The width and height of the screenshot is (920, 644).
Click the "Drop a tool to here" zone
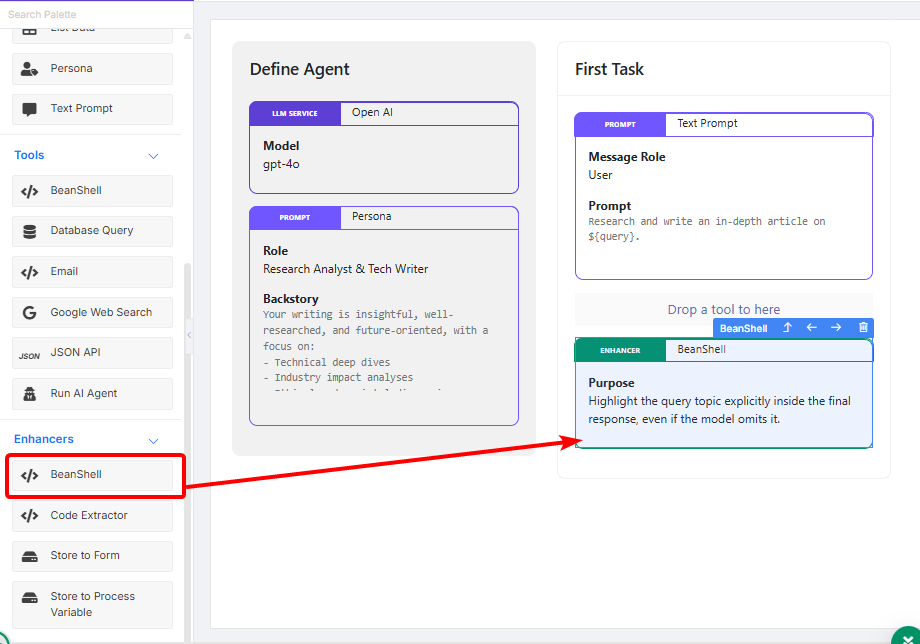pyautogui.click(x=723, y=310)
